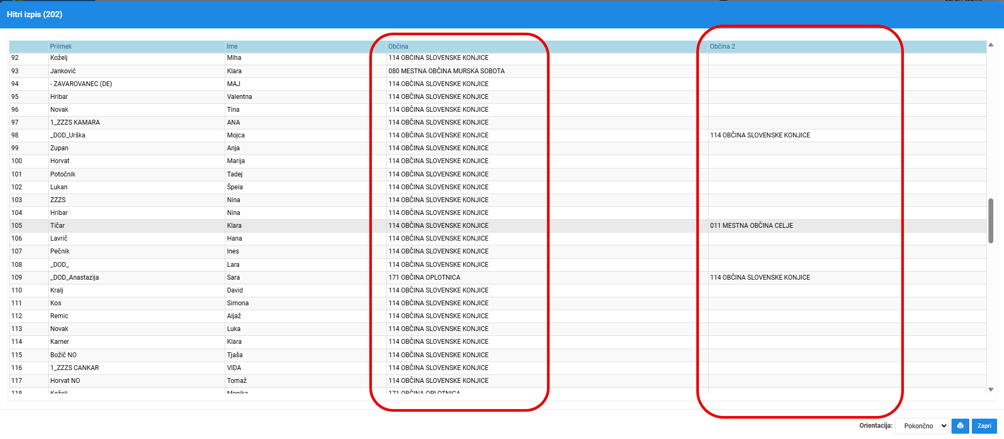Click the surname Novak in row 113
Image resolution: width=1004 pixels, height=439 pixels.
click(58, 328)
